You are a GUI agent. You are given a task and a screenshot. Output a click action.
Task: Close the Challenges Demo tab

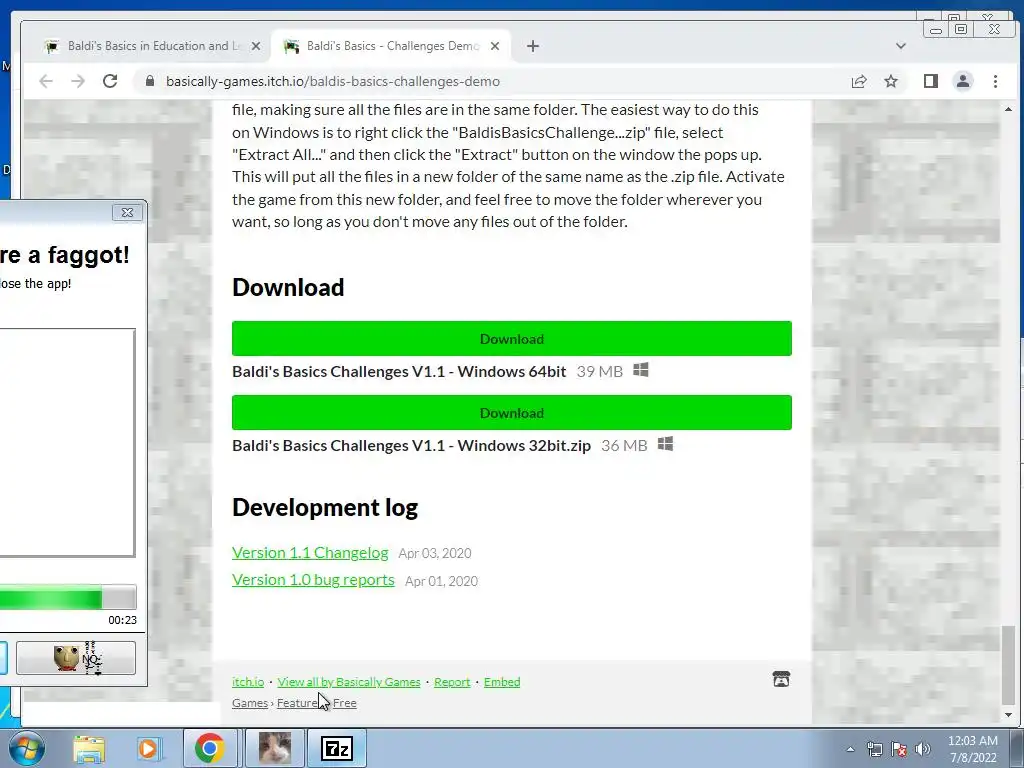[x=495, y=46]
